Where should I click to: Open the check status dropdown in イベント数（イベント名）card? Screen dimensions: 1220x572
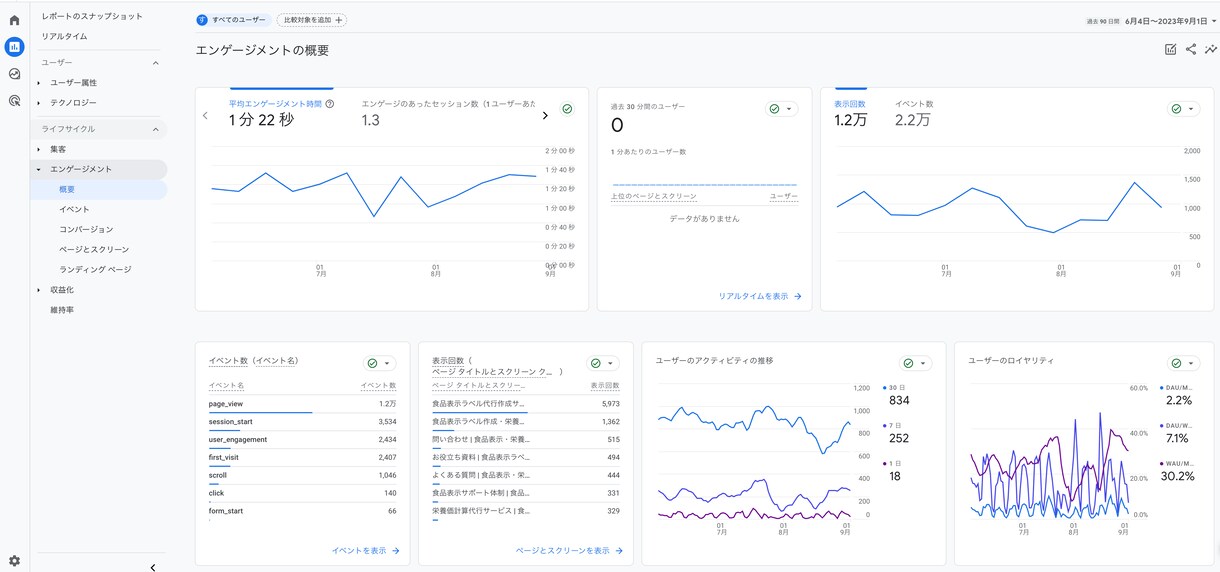(x=379, y=363)
